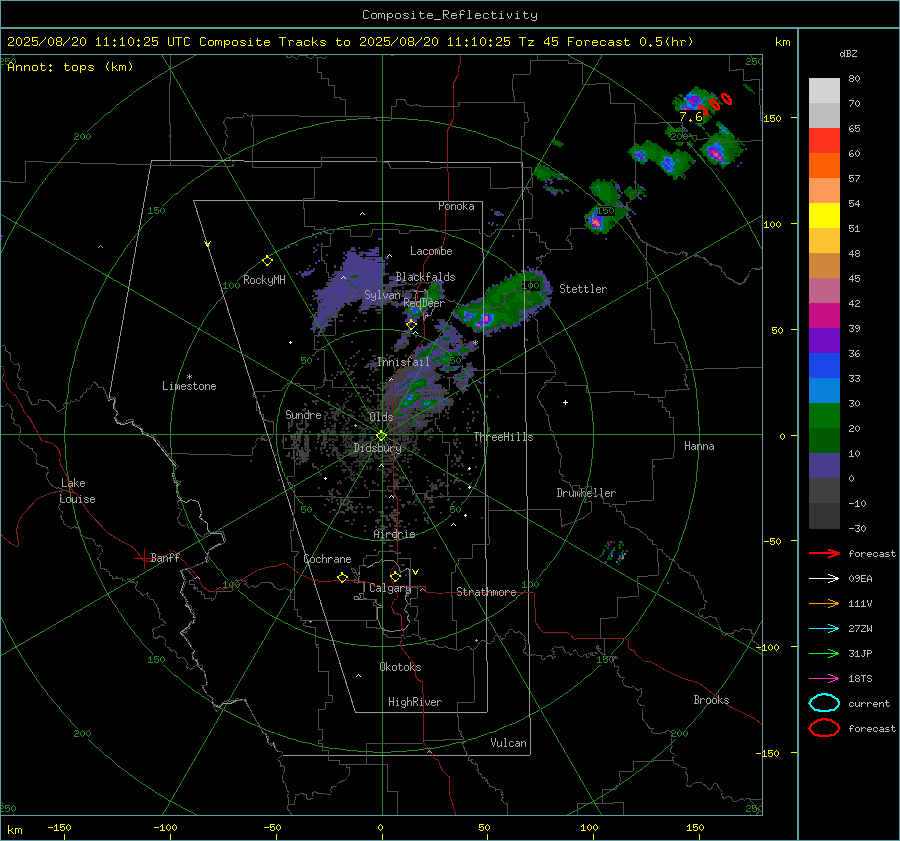Click the cyan current ellipse legend icon

[x=824, y=703]
